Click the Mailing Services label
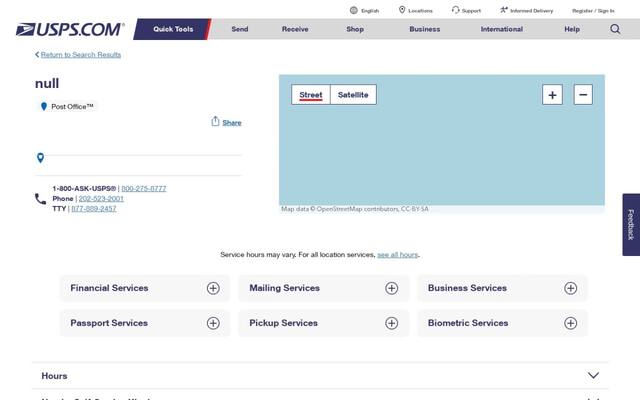 coord(284,288)
